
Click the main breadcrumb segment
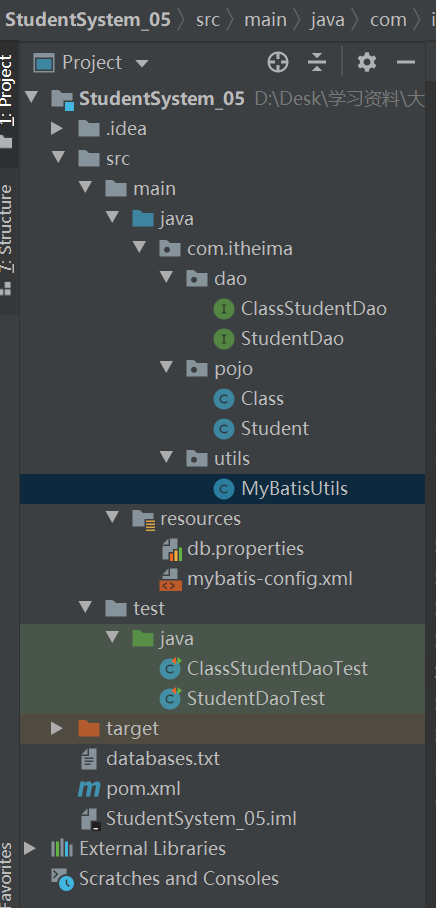265,20
